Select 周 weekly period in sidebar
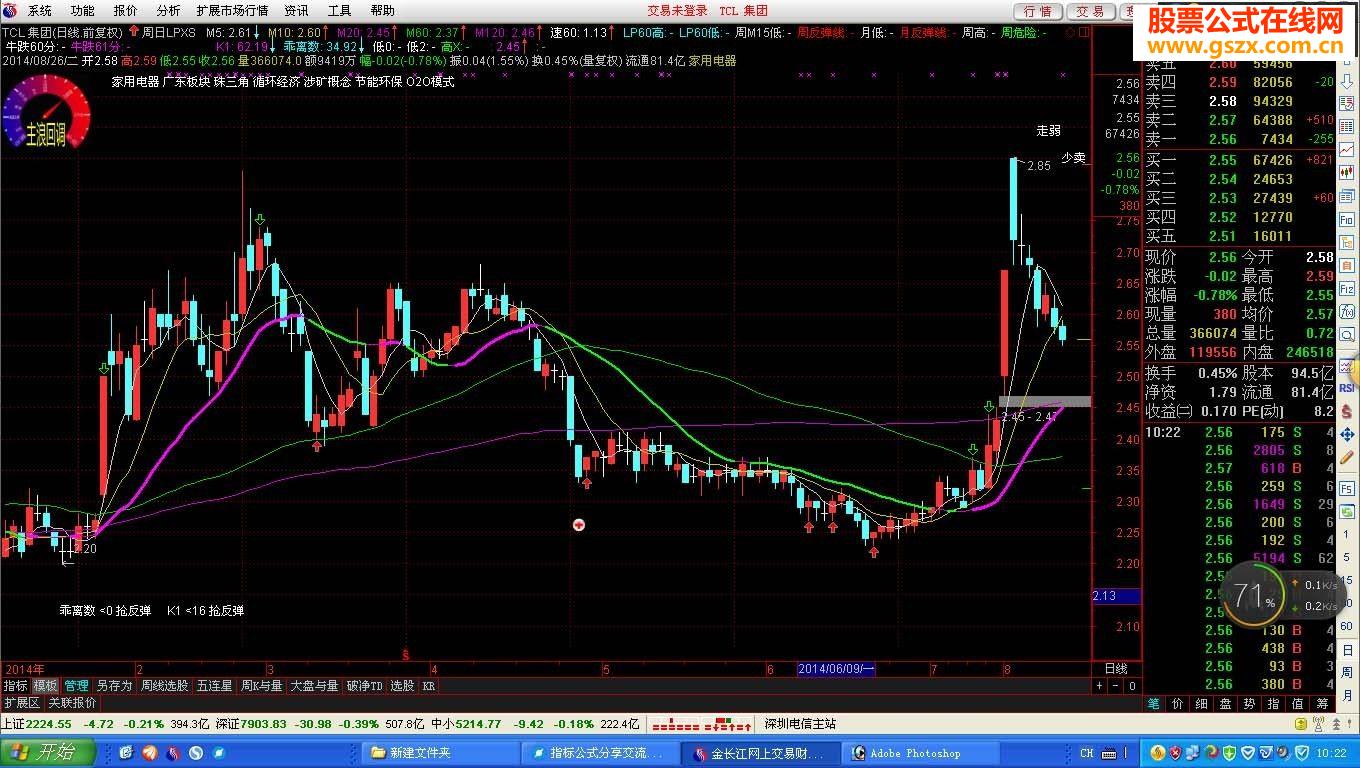Viewport: 1360px width, 768px height. point(1347,673)
